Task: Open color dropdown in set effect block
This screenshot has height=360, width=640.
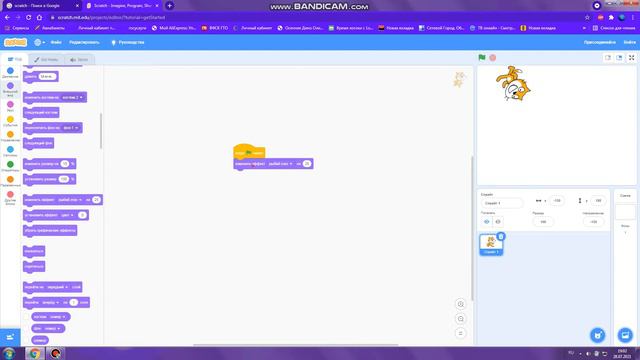Action: [x=66, y=215]
